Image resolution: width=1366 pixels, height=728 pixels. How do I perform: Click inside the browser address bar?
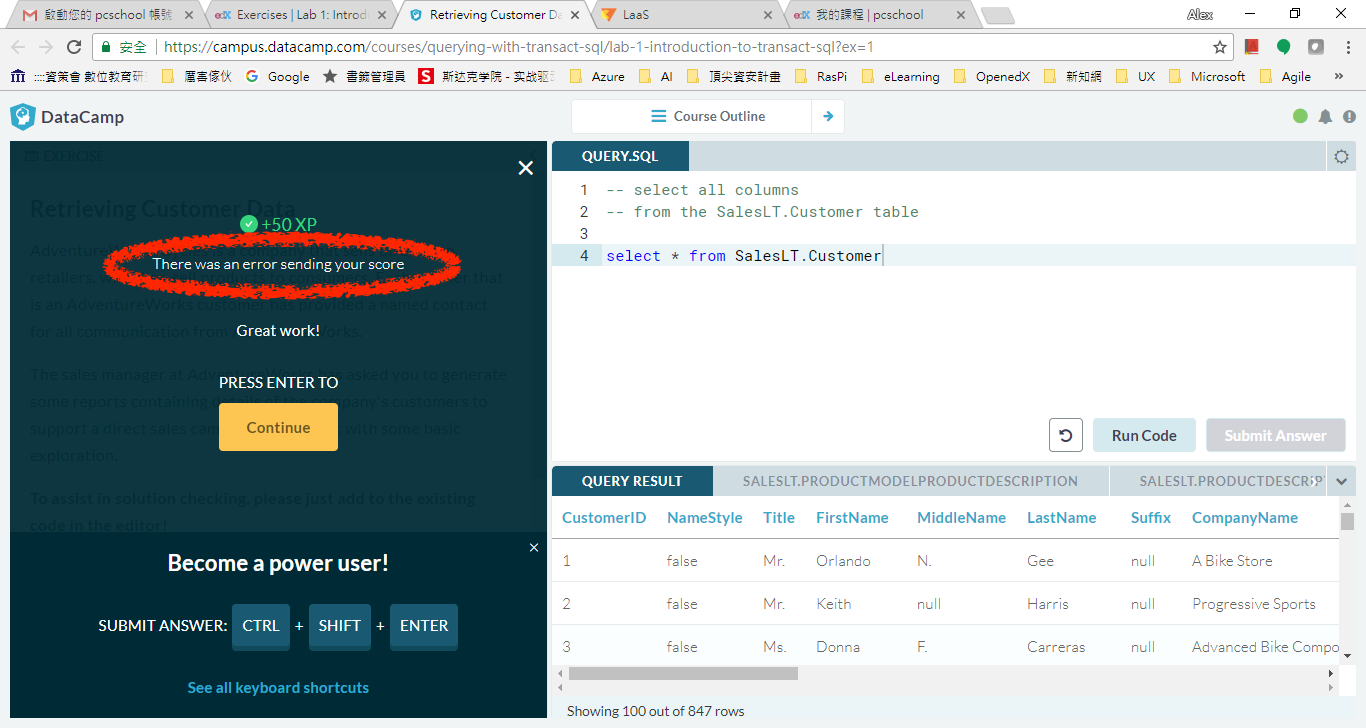[600, 46]
